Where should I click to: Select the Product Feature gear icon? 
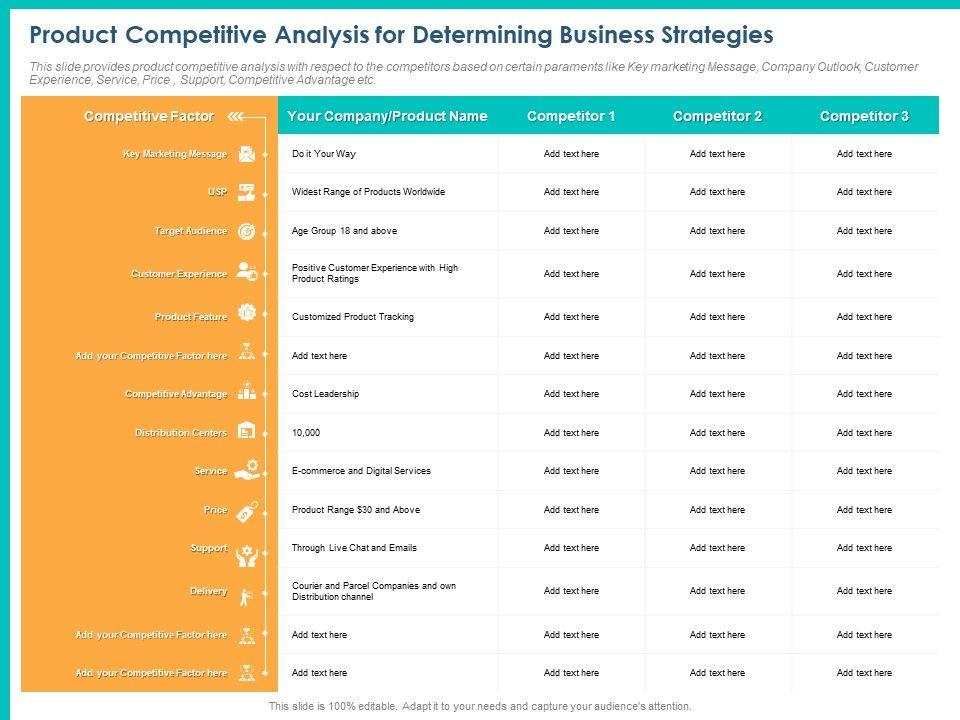coord(246,314)
